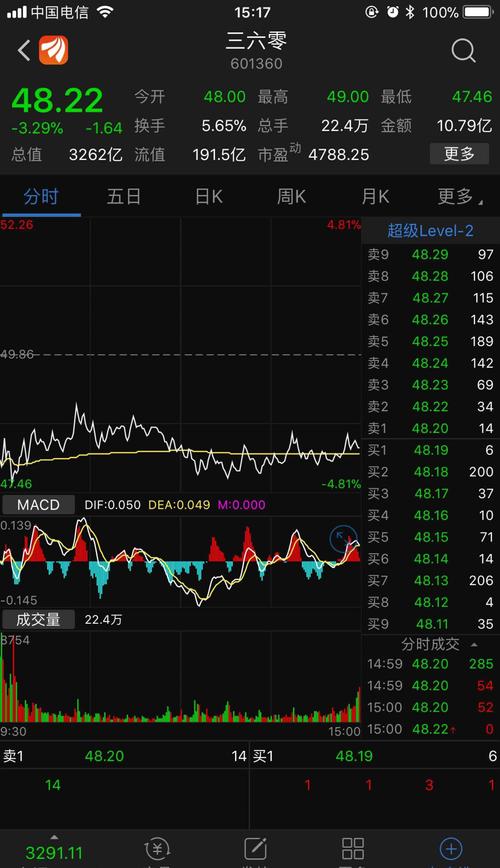Image resolution: width=500 pixels, height=868 pixels.
Task: Tap the 卖9 row at 48.29
Action: (430, 255)
